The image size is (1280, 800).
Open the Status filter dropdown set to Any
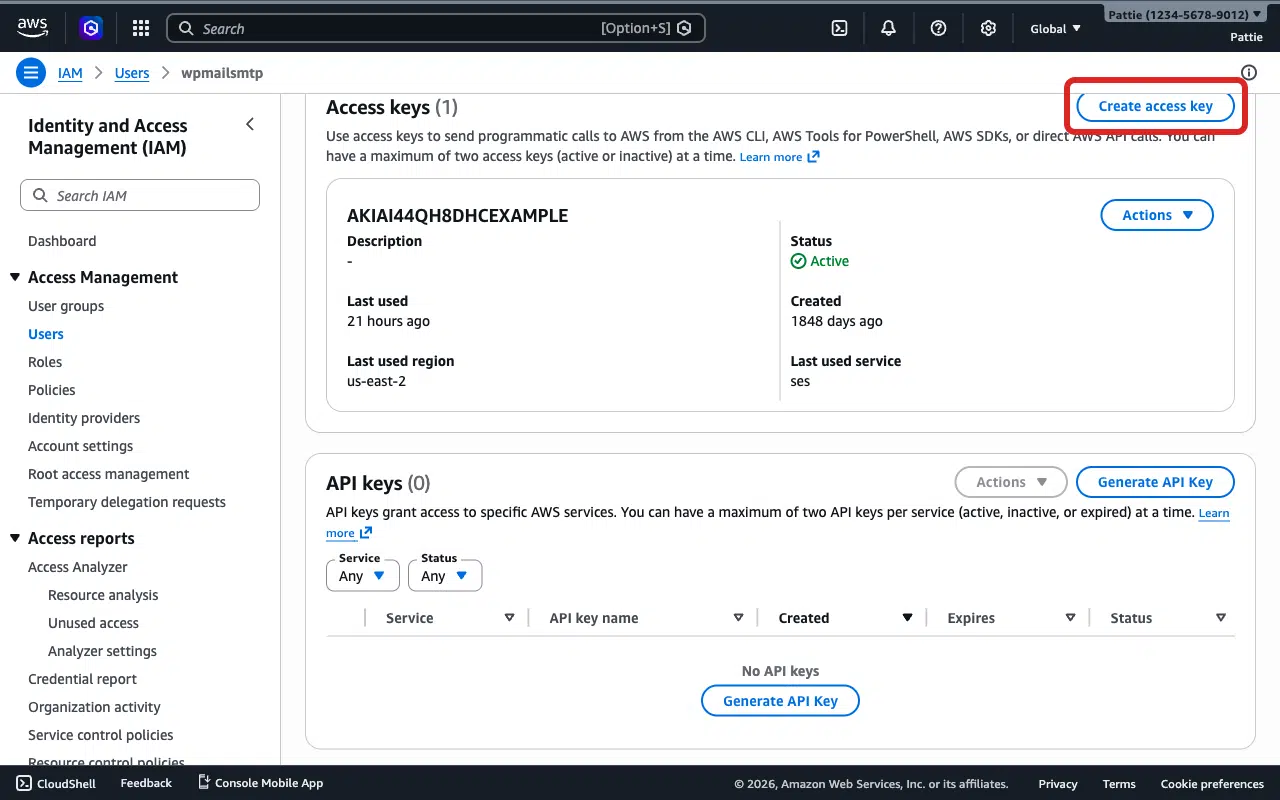click(x=445, y=575)
